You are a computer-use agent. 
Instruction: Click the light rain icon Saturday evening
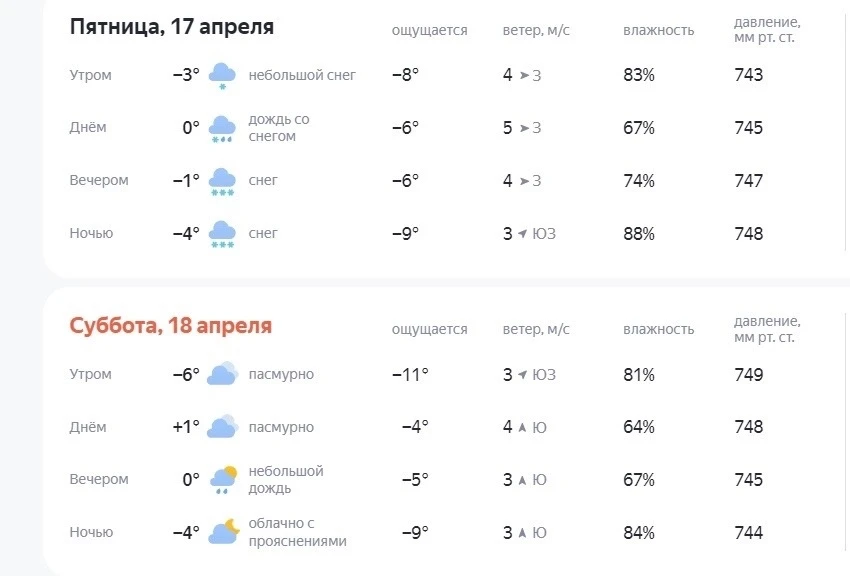[x=223, y=480]
